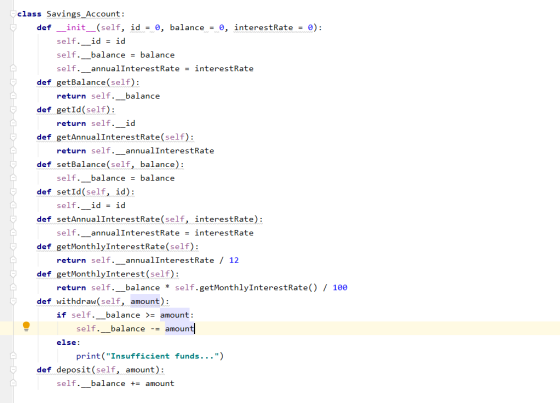The height and width of the screenshot is (403, 560).
Task: Collapse the Savings_Account class fold marker
Action: click(13, 14)
